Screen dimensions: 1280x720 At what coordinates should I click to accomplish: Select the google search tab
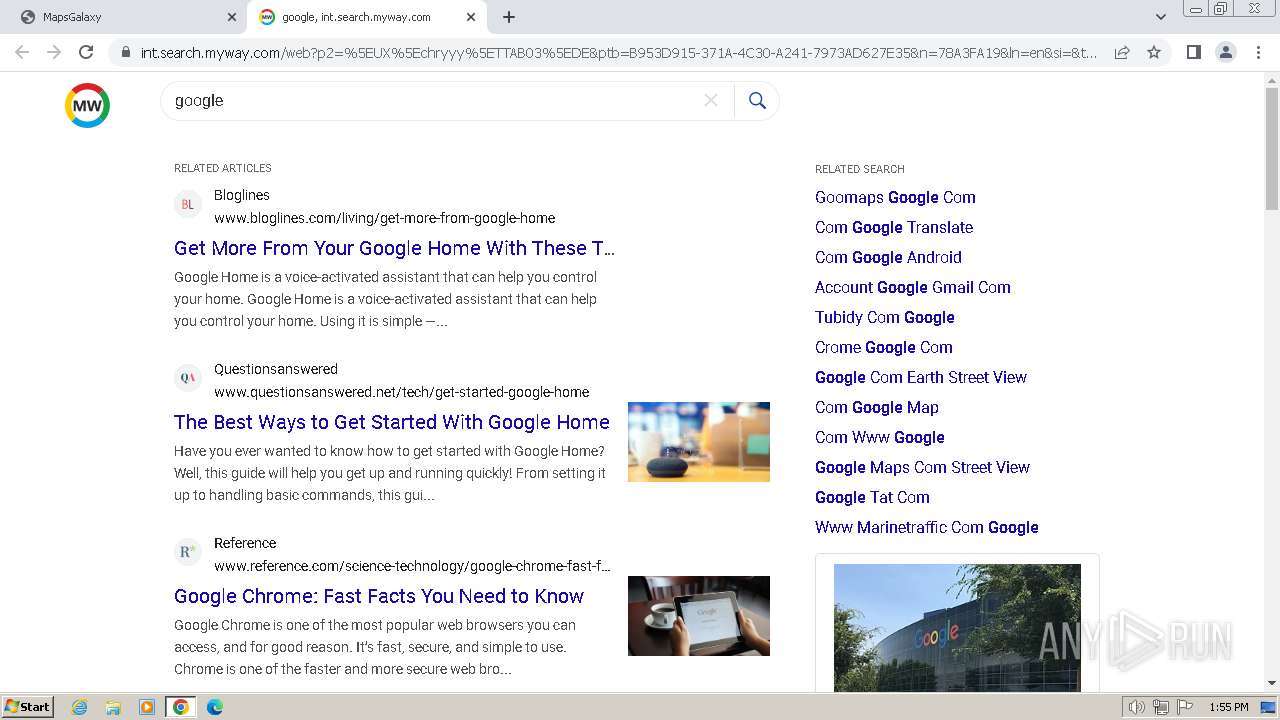point(366,17)
